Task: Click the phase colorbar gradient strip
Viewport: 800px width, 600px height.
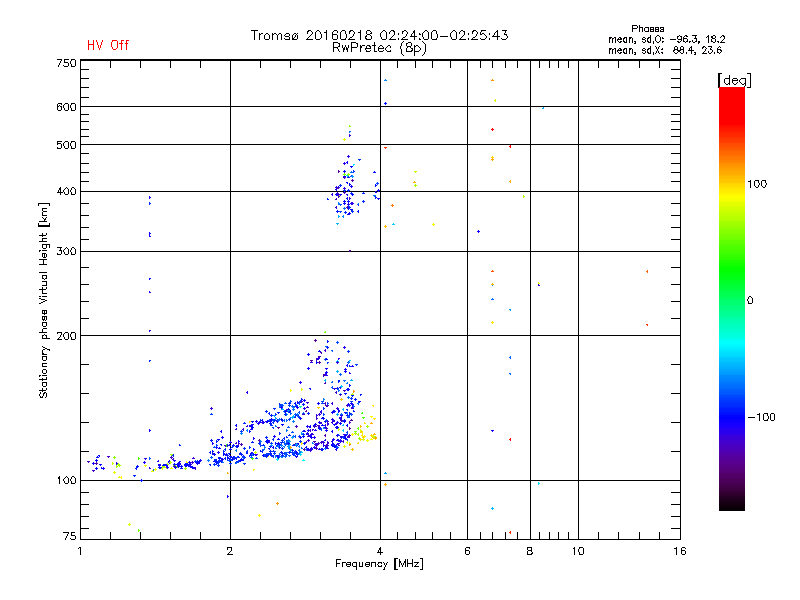Action: click(x=732, y=299)
